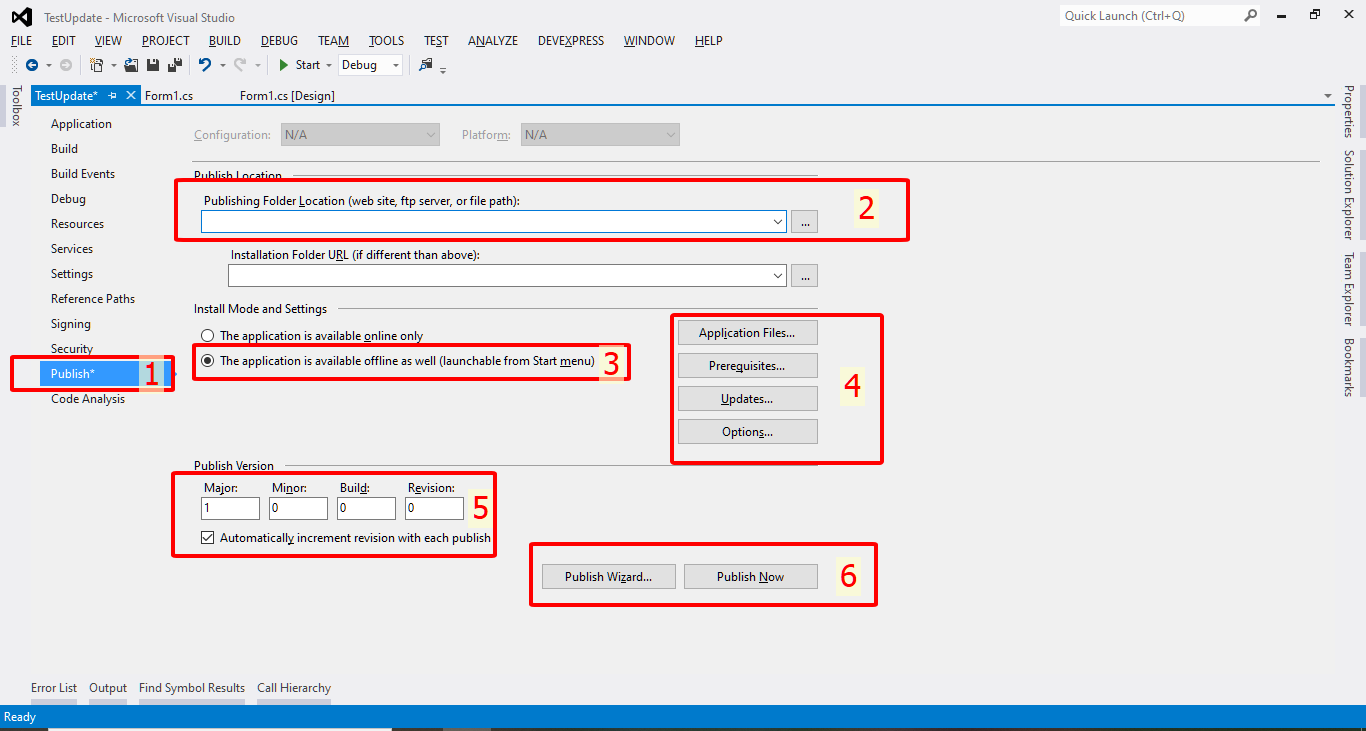Click the toolbar overflow options arrow
1366x731 pixels.
pos(443,69)
